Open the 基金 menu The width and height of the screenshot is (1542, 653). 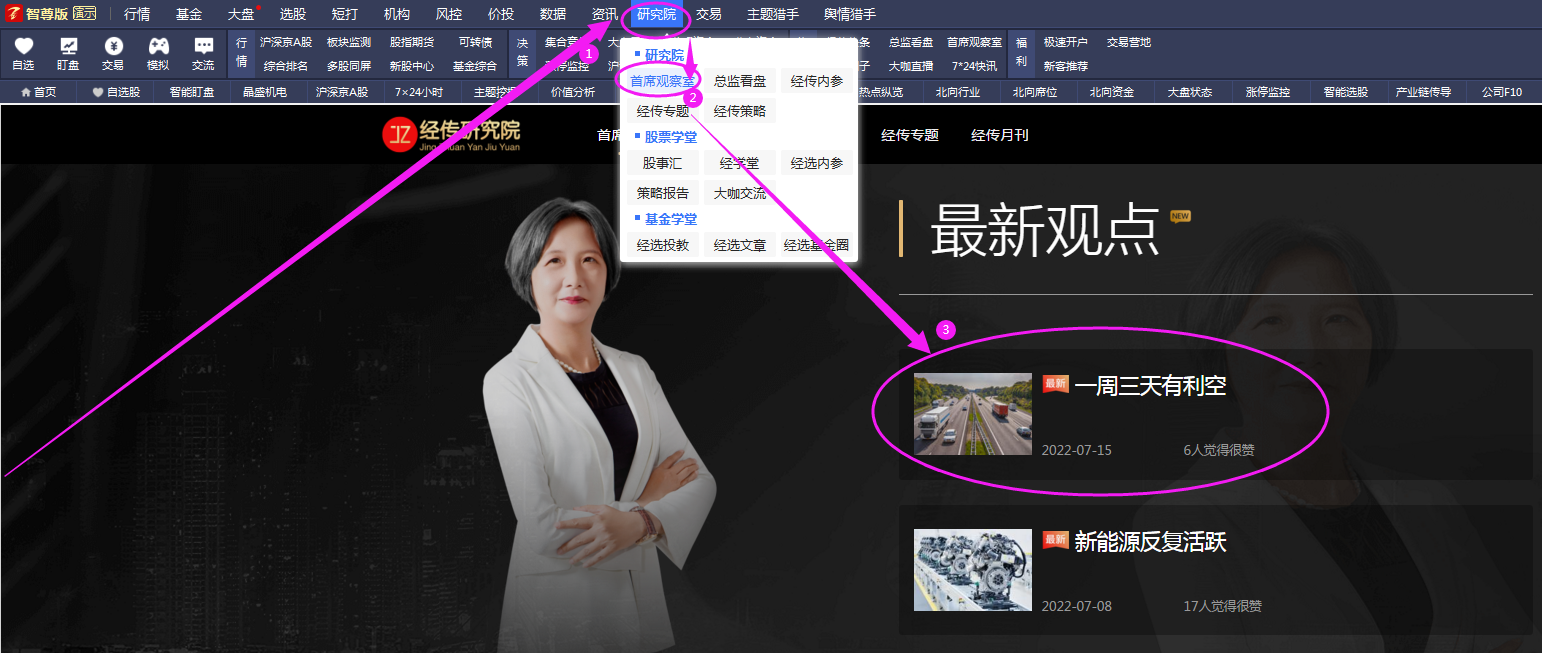point(189,14)
